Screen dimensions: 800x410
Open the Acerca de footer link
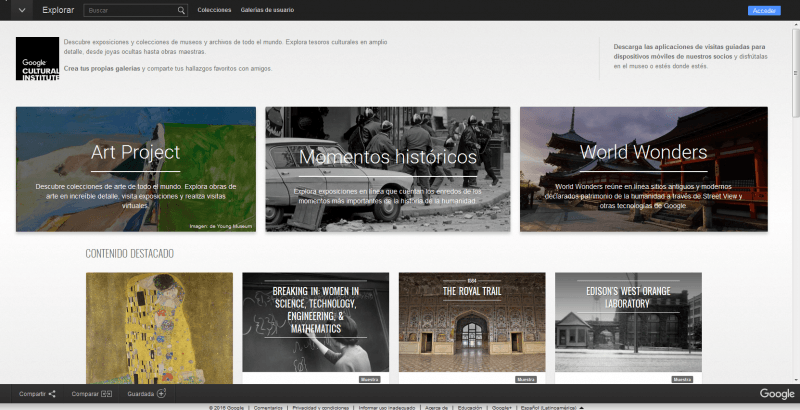436,407
